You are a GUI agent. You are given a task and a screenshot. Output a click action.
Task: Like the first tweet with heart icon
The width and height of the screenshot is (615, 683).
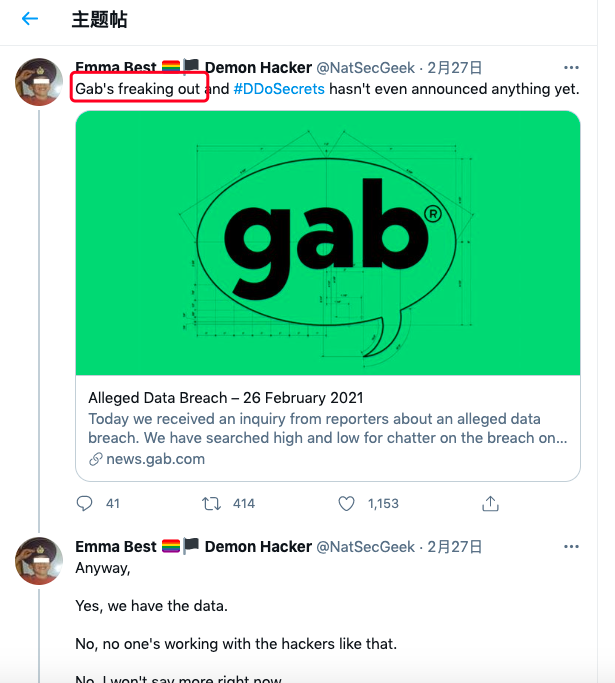click(x=346, y=504)
